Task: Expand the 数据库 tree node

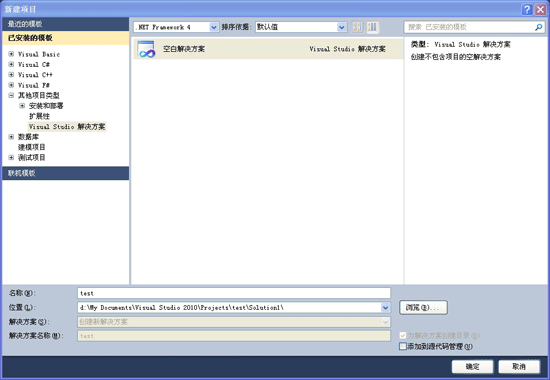Action: click(11, 136)
